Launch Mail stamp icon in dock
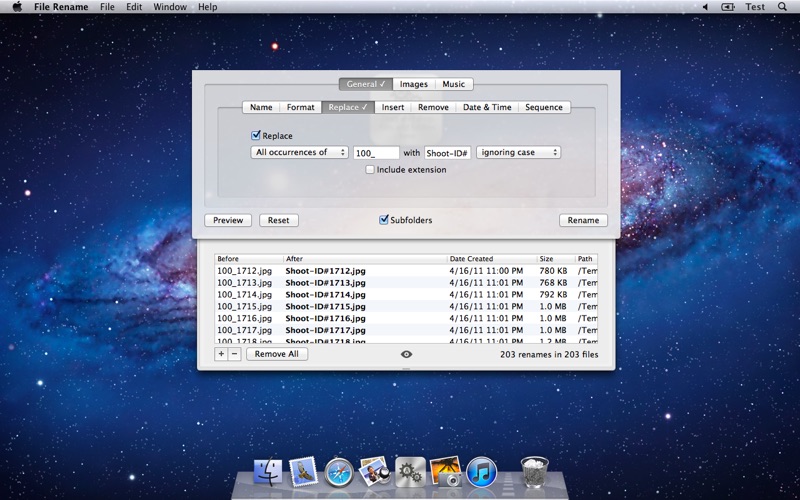This screenshot has height=500, width=800. (x=303, y=471)
